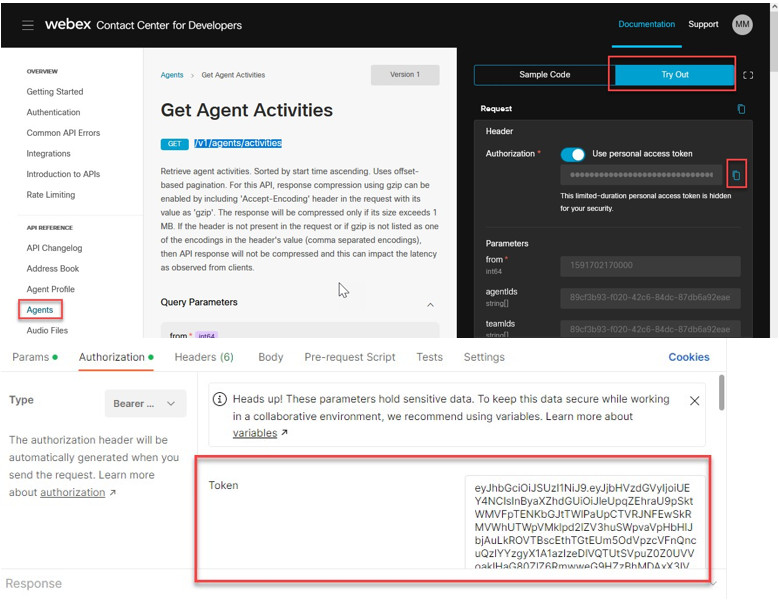Open the Tests tab
The image size is (779, 602).
(x=429, y=357)
